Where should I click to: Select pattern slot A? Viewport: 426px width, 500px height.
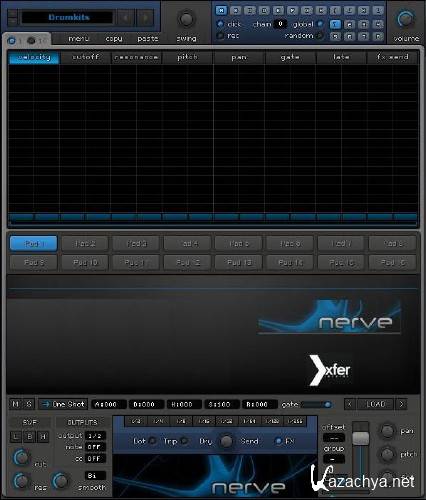click(x=221, y=10)
